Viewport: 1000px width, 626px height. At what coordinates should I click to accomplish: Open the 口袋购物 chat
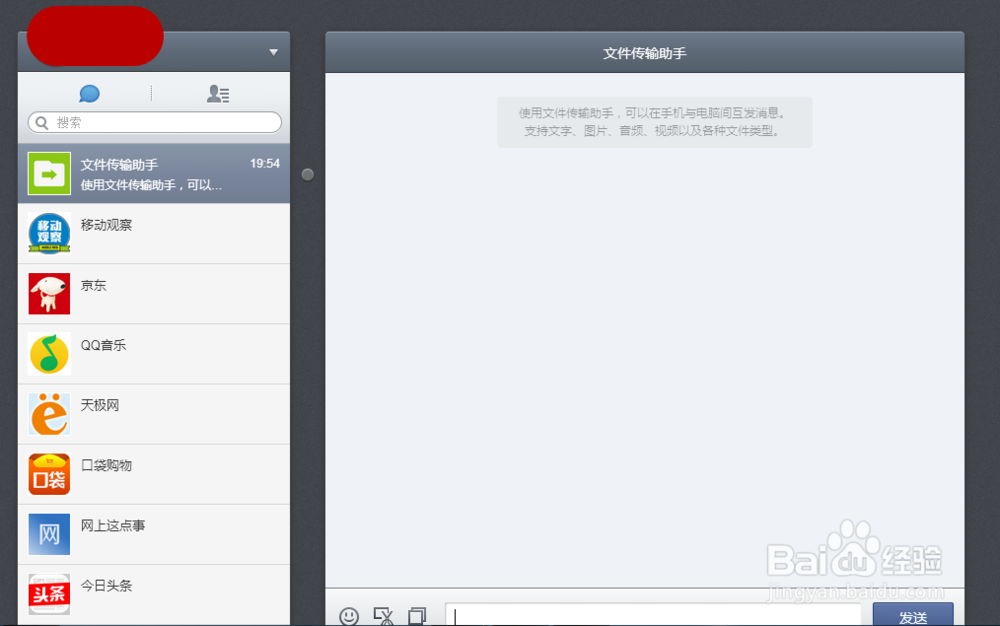tap(153, 473)
